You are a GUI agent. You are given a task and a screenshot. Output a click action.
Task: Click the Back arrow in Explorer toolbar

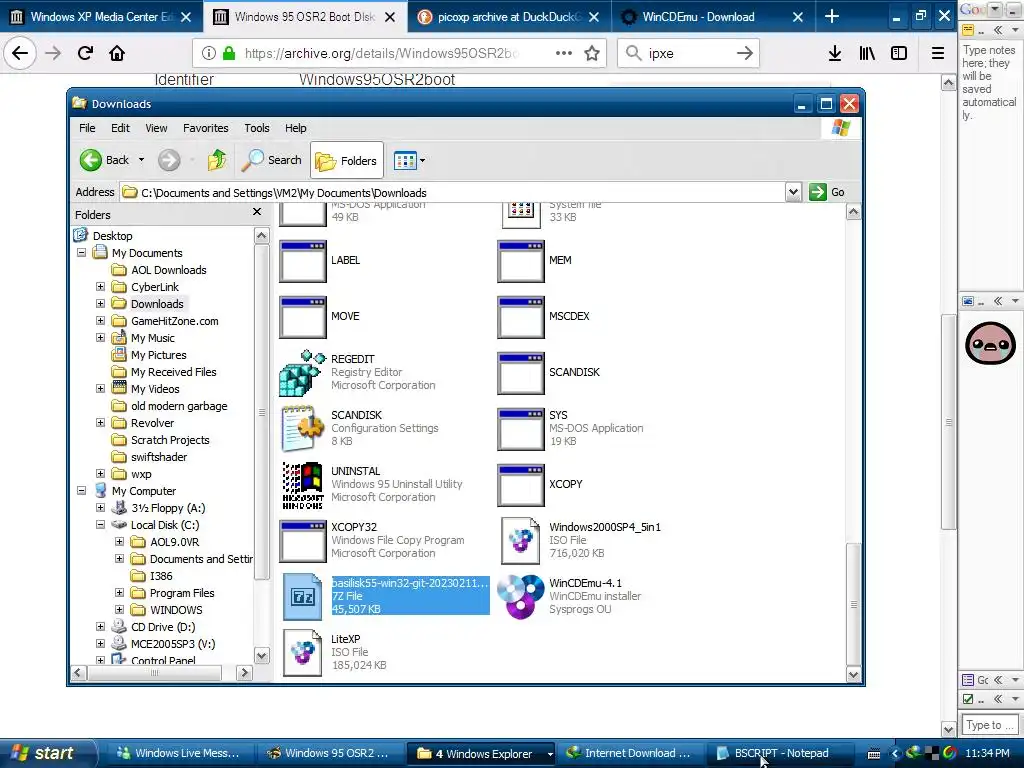point(91,160)
